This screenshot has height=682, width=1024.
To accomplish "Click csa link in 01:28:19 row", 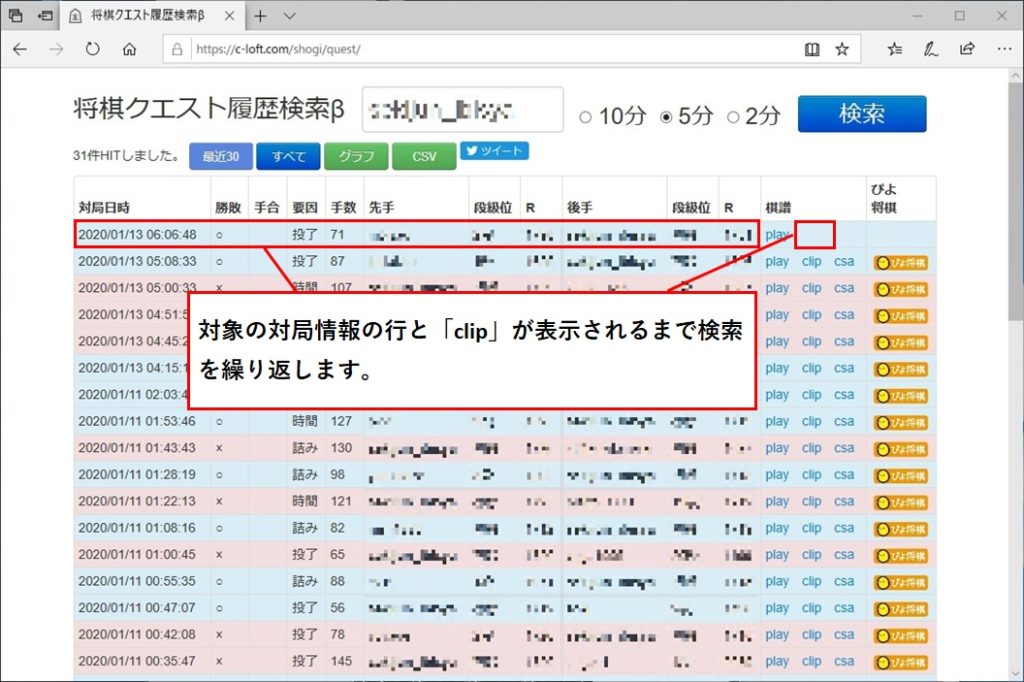I will [844, 475].
